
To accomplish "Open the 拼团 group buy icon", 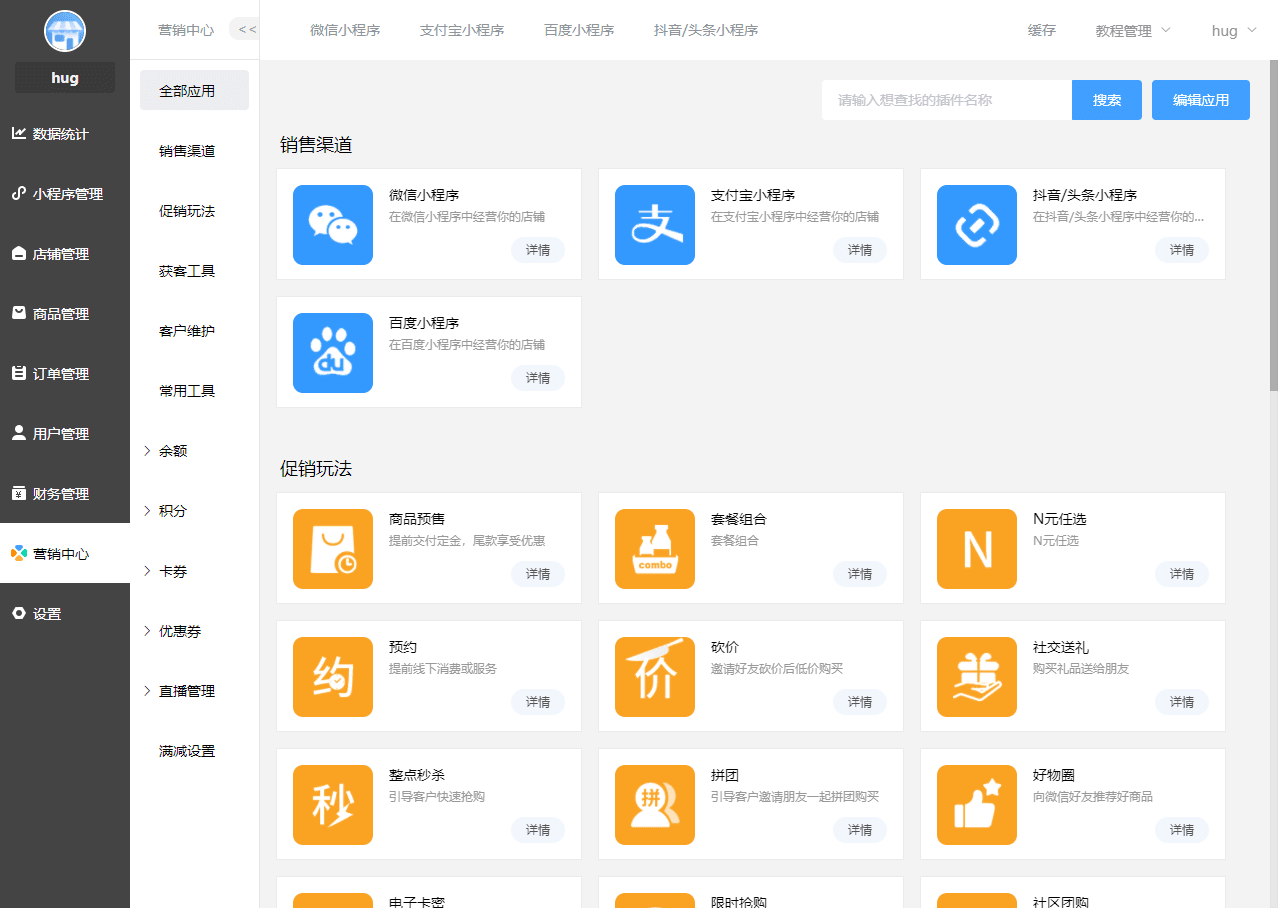I will click(x=655, y=805).
